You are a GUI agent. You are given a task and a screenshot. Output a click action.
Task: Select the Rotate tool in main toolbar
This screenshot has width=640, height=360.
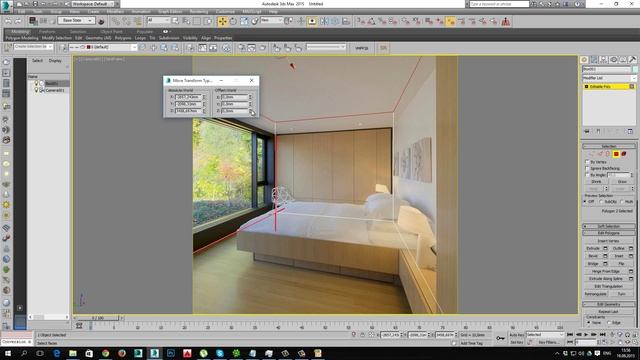coord(233,21)
